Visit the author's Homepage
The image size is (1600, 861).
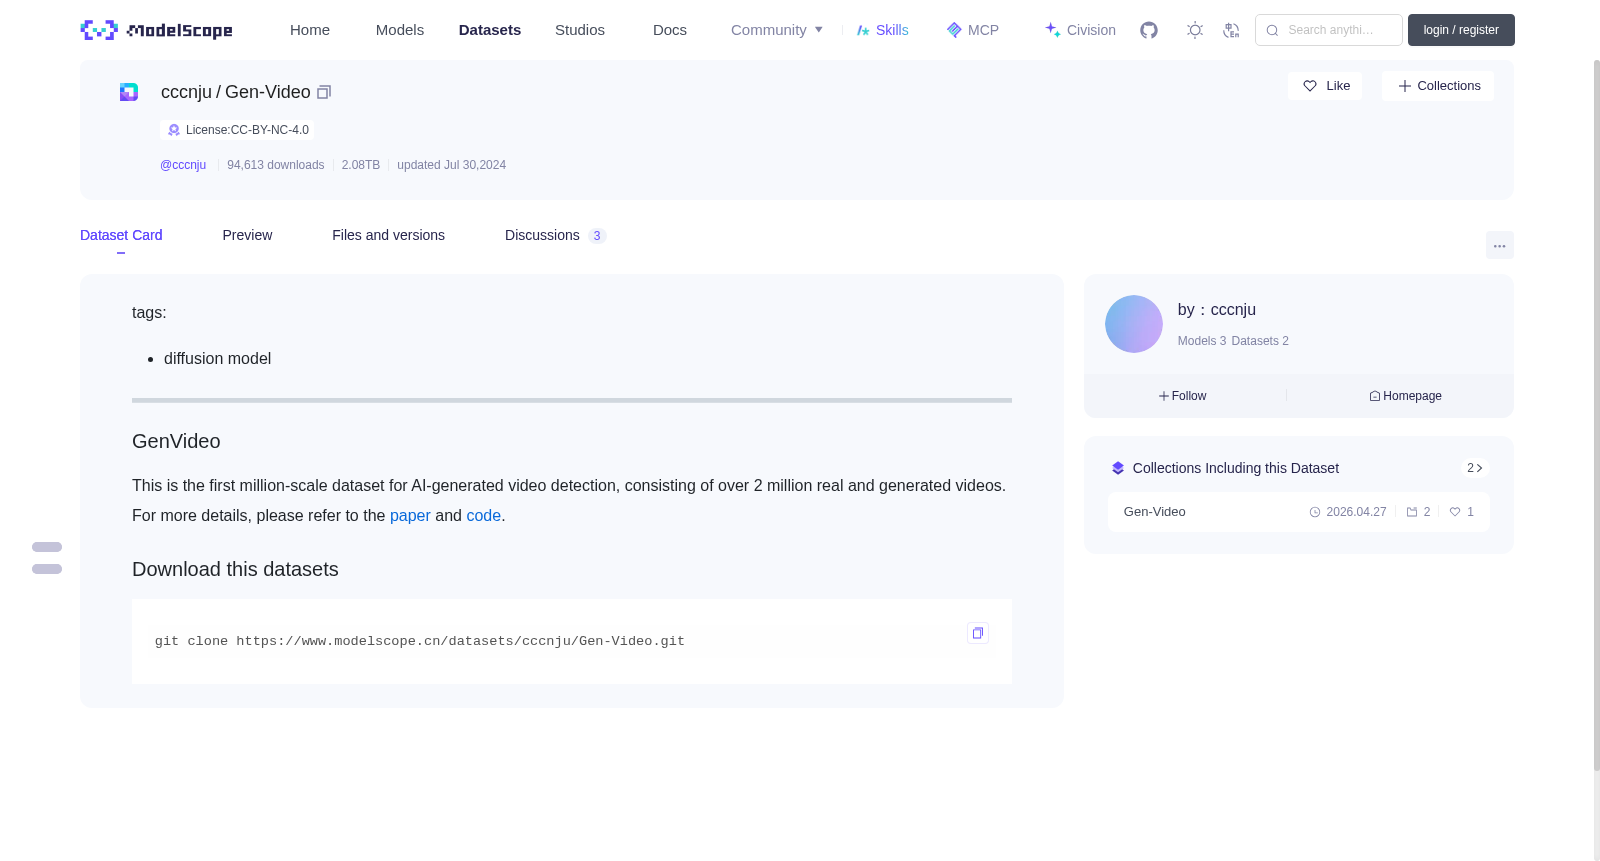[1405, 396]
